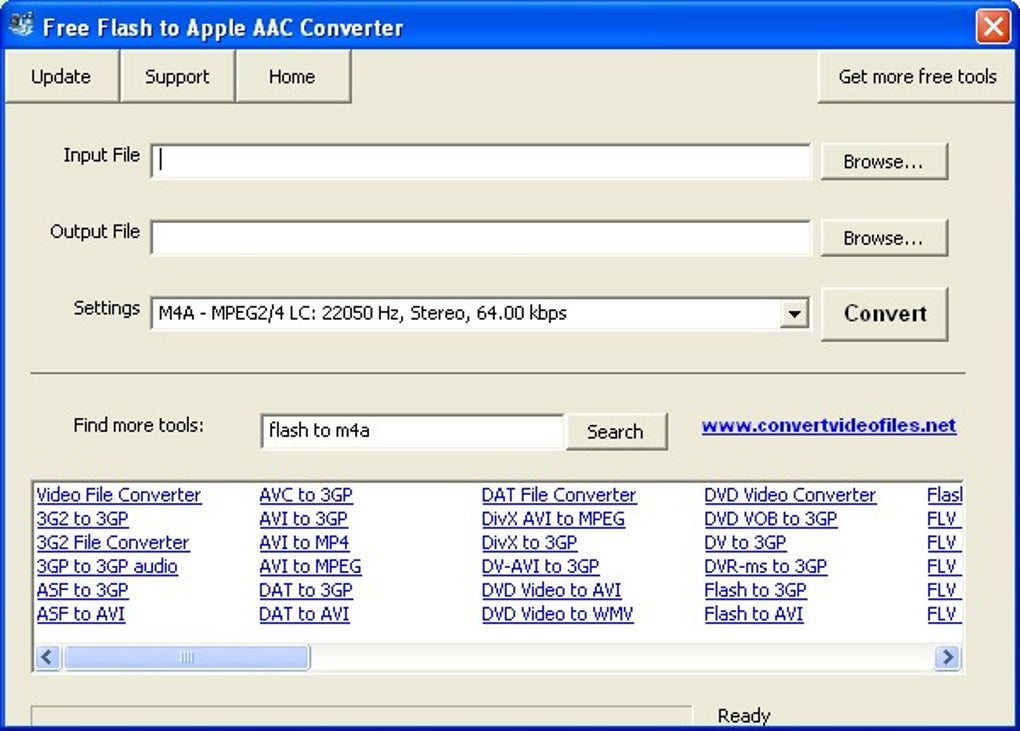Open the 3G2 to 3GP link
The image size is (1020, 731).
83,519
